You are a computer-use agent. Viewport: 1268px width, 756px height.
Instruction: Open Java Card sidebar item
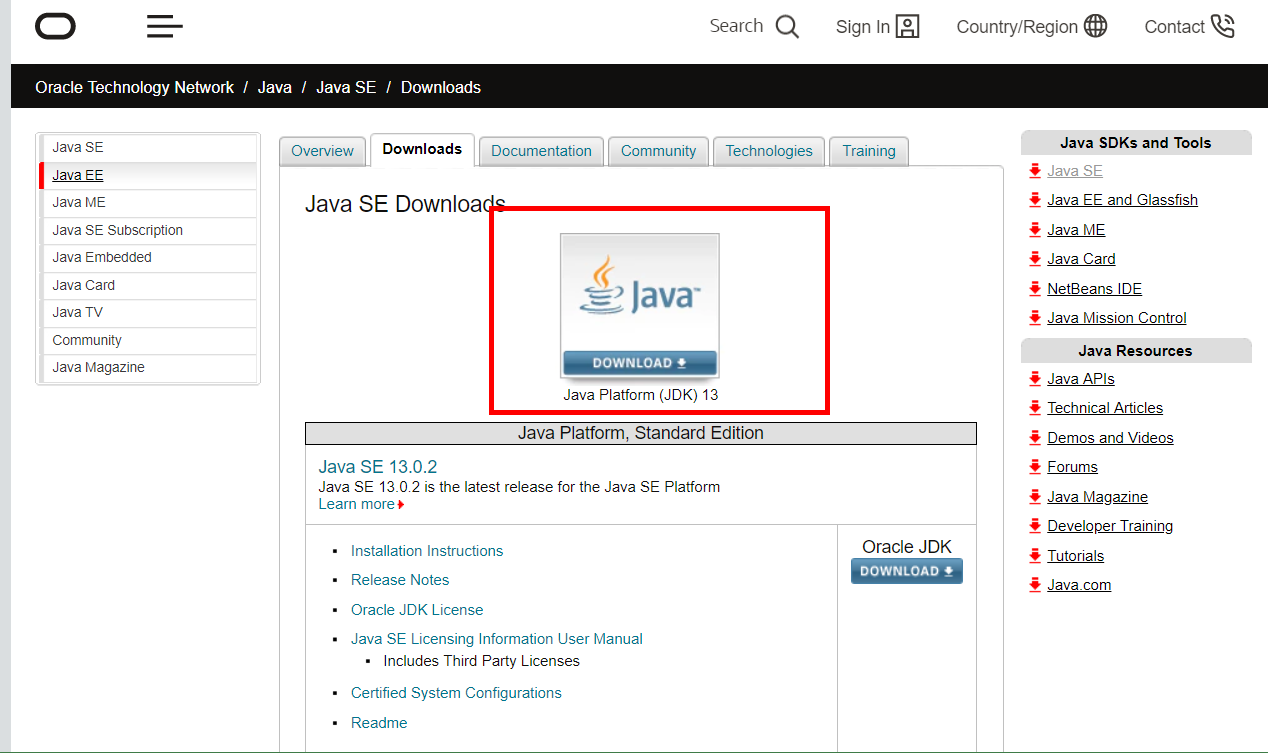pos(148,285)
